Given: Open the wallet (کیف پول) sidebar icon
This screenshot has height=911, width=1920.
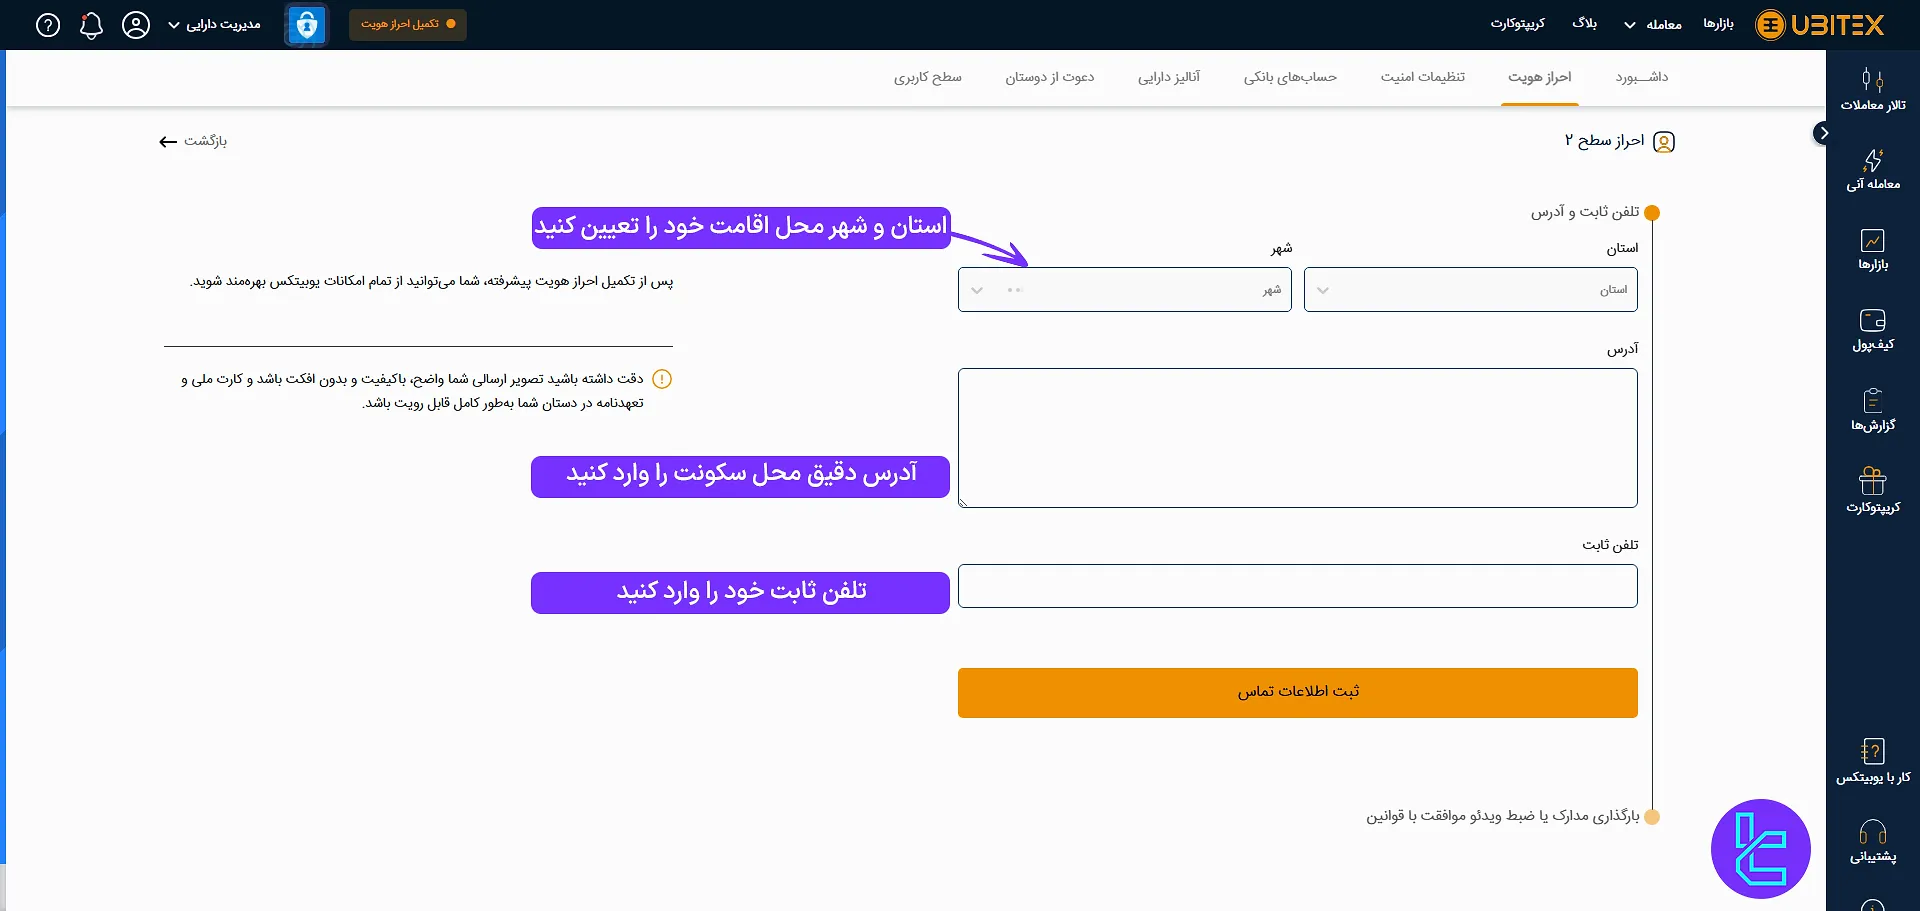Looking at the screenshot, I should pyautogui.click(x=1874, y=330).
